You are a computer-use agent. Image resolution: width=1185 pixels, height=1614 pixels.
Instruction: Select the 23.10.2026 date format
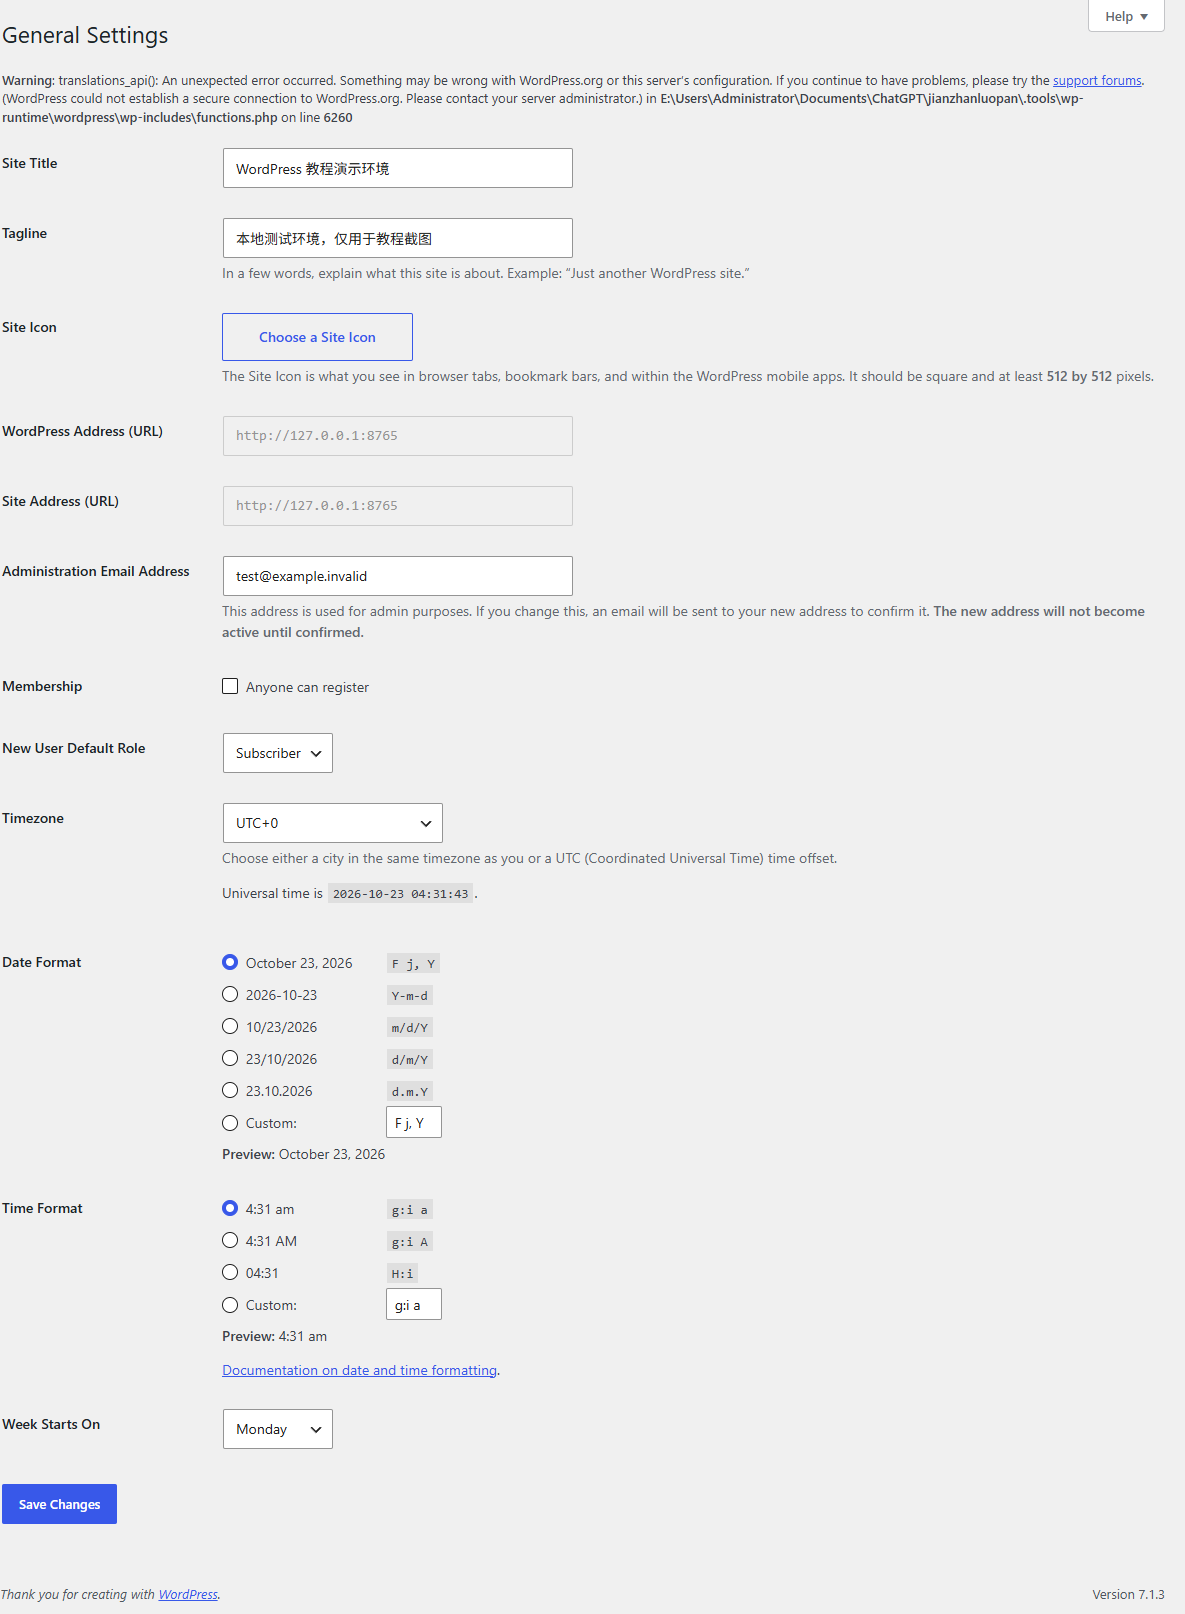(230, 1090)
